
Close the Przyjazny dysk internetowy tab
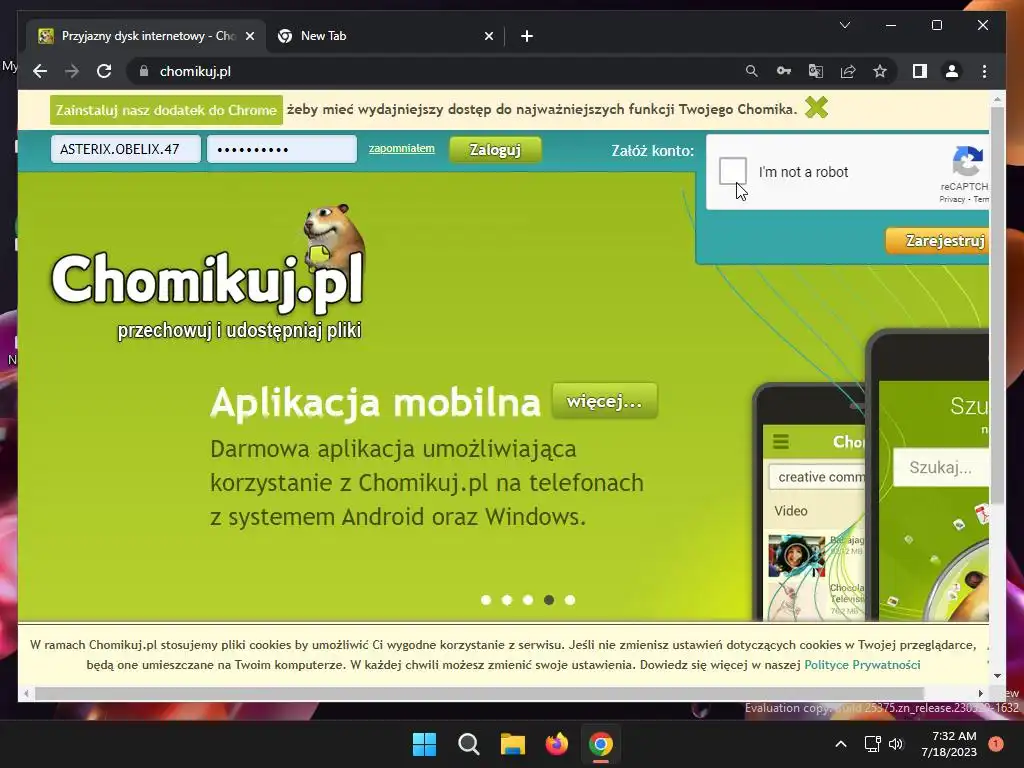click(x=249, y=36)
